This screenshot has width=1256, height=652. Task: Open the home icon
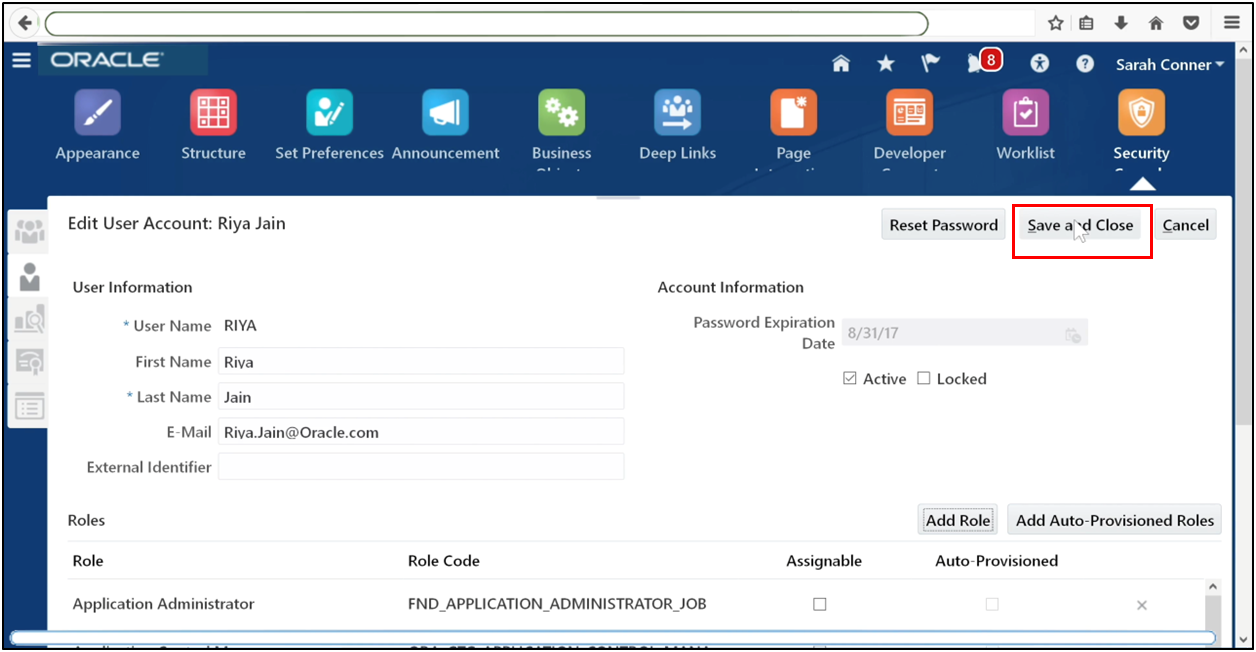pos(841,62)
